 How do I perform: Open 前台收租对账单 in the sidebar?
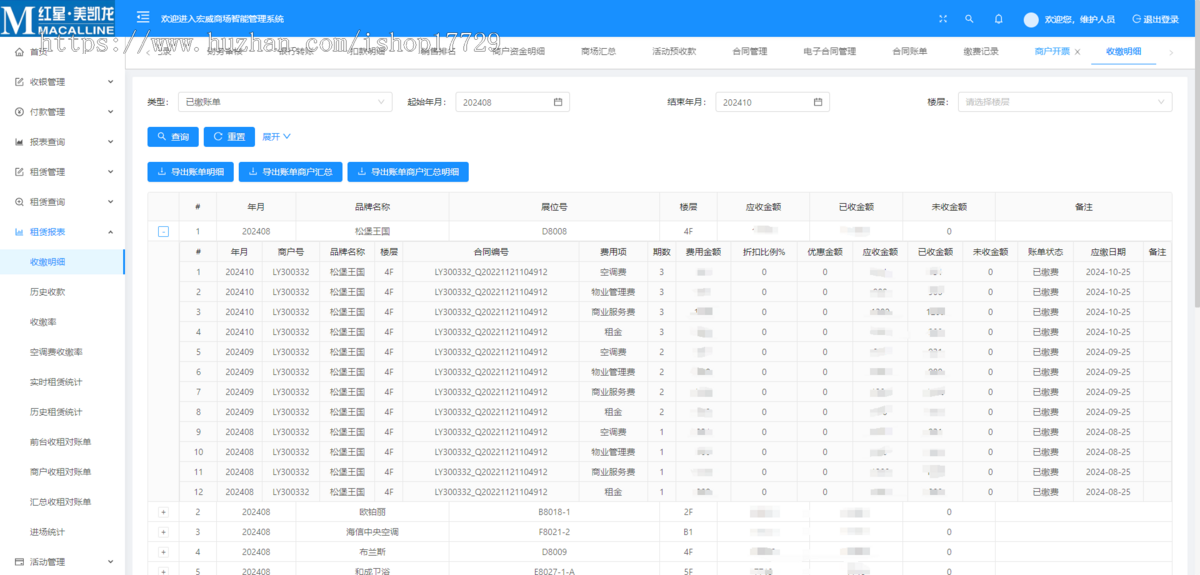pos(61,442)
